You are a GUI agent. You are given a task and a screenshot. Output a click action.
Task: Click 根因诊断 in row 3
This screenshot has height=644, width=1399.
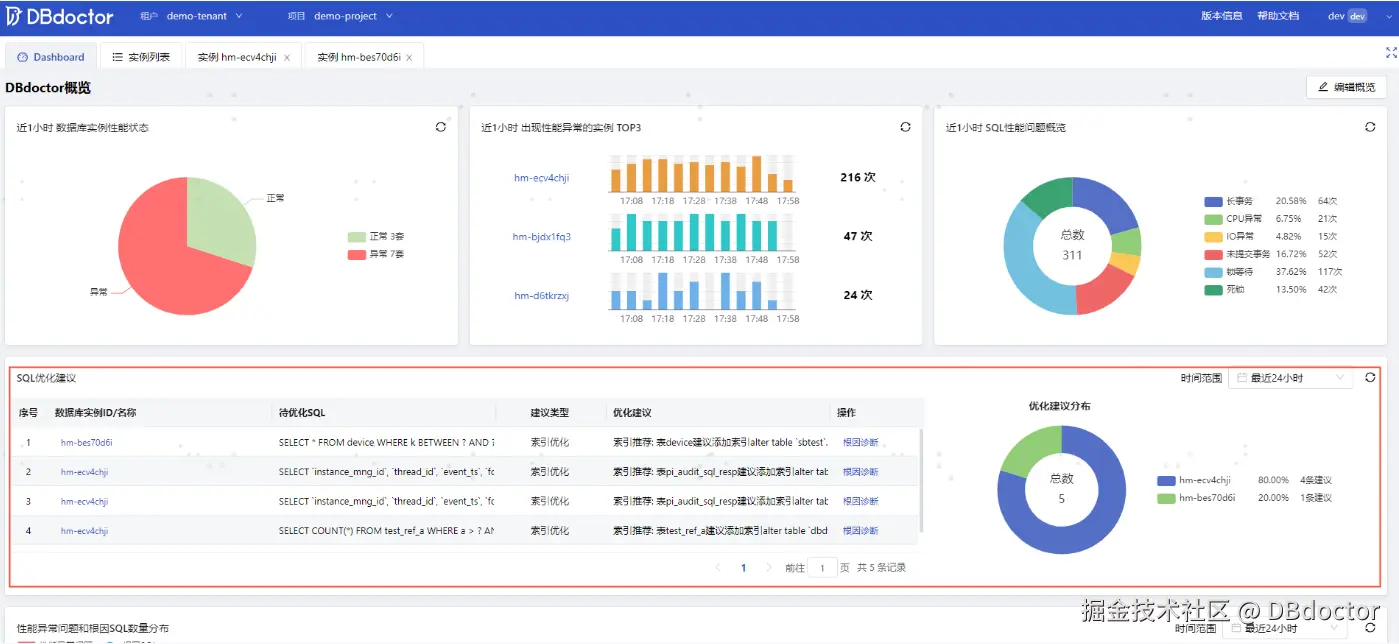tap(860, 501)
